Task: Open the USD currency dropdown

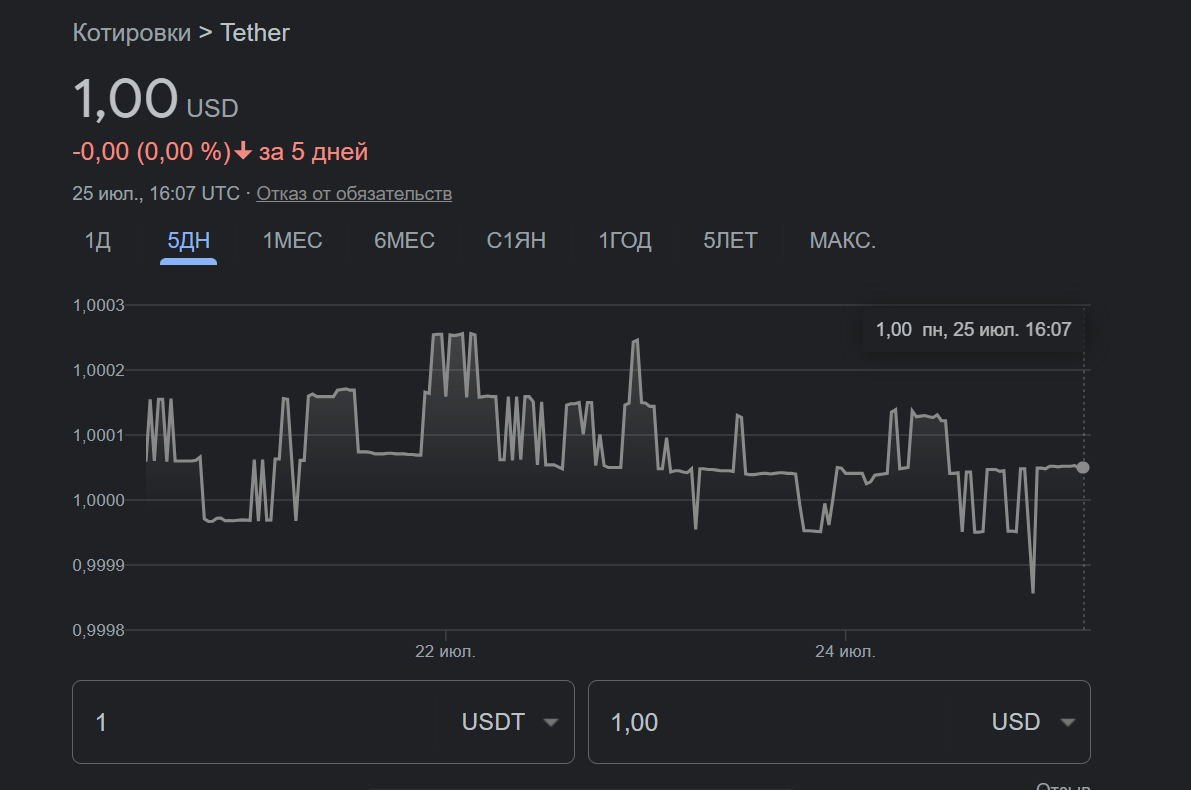Action: tap(1032, 722)
